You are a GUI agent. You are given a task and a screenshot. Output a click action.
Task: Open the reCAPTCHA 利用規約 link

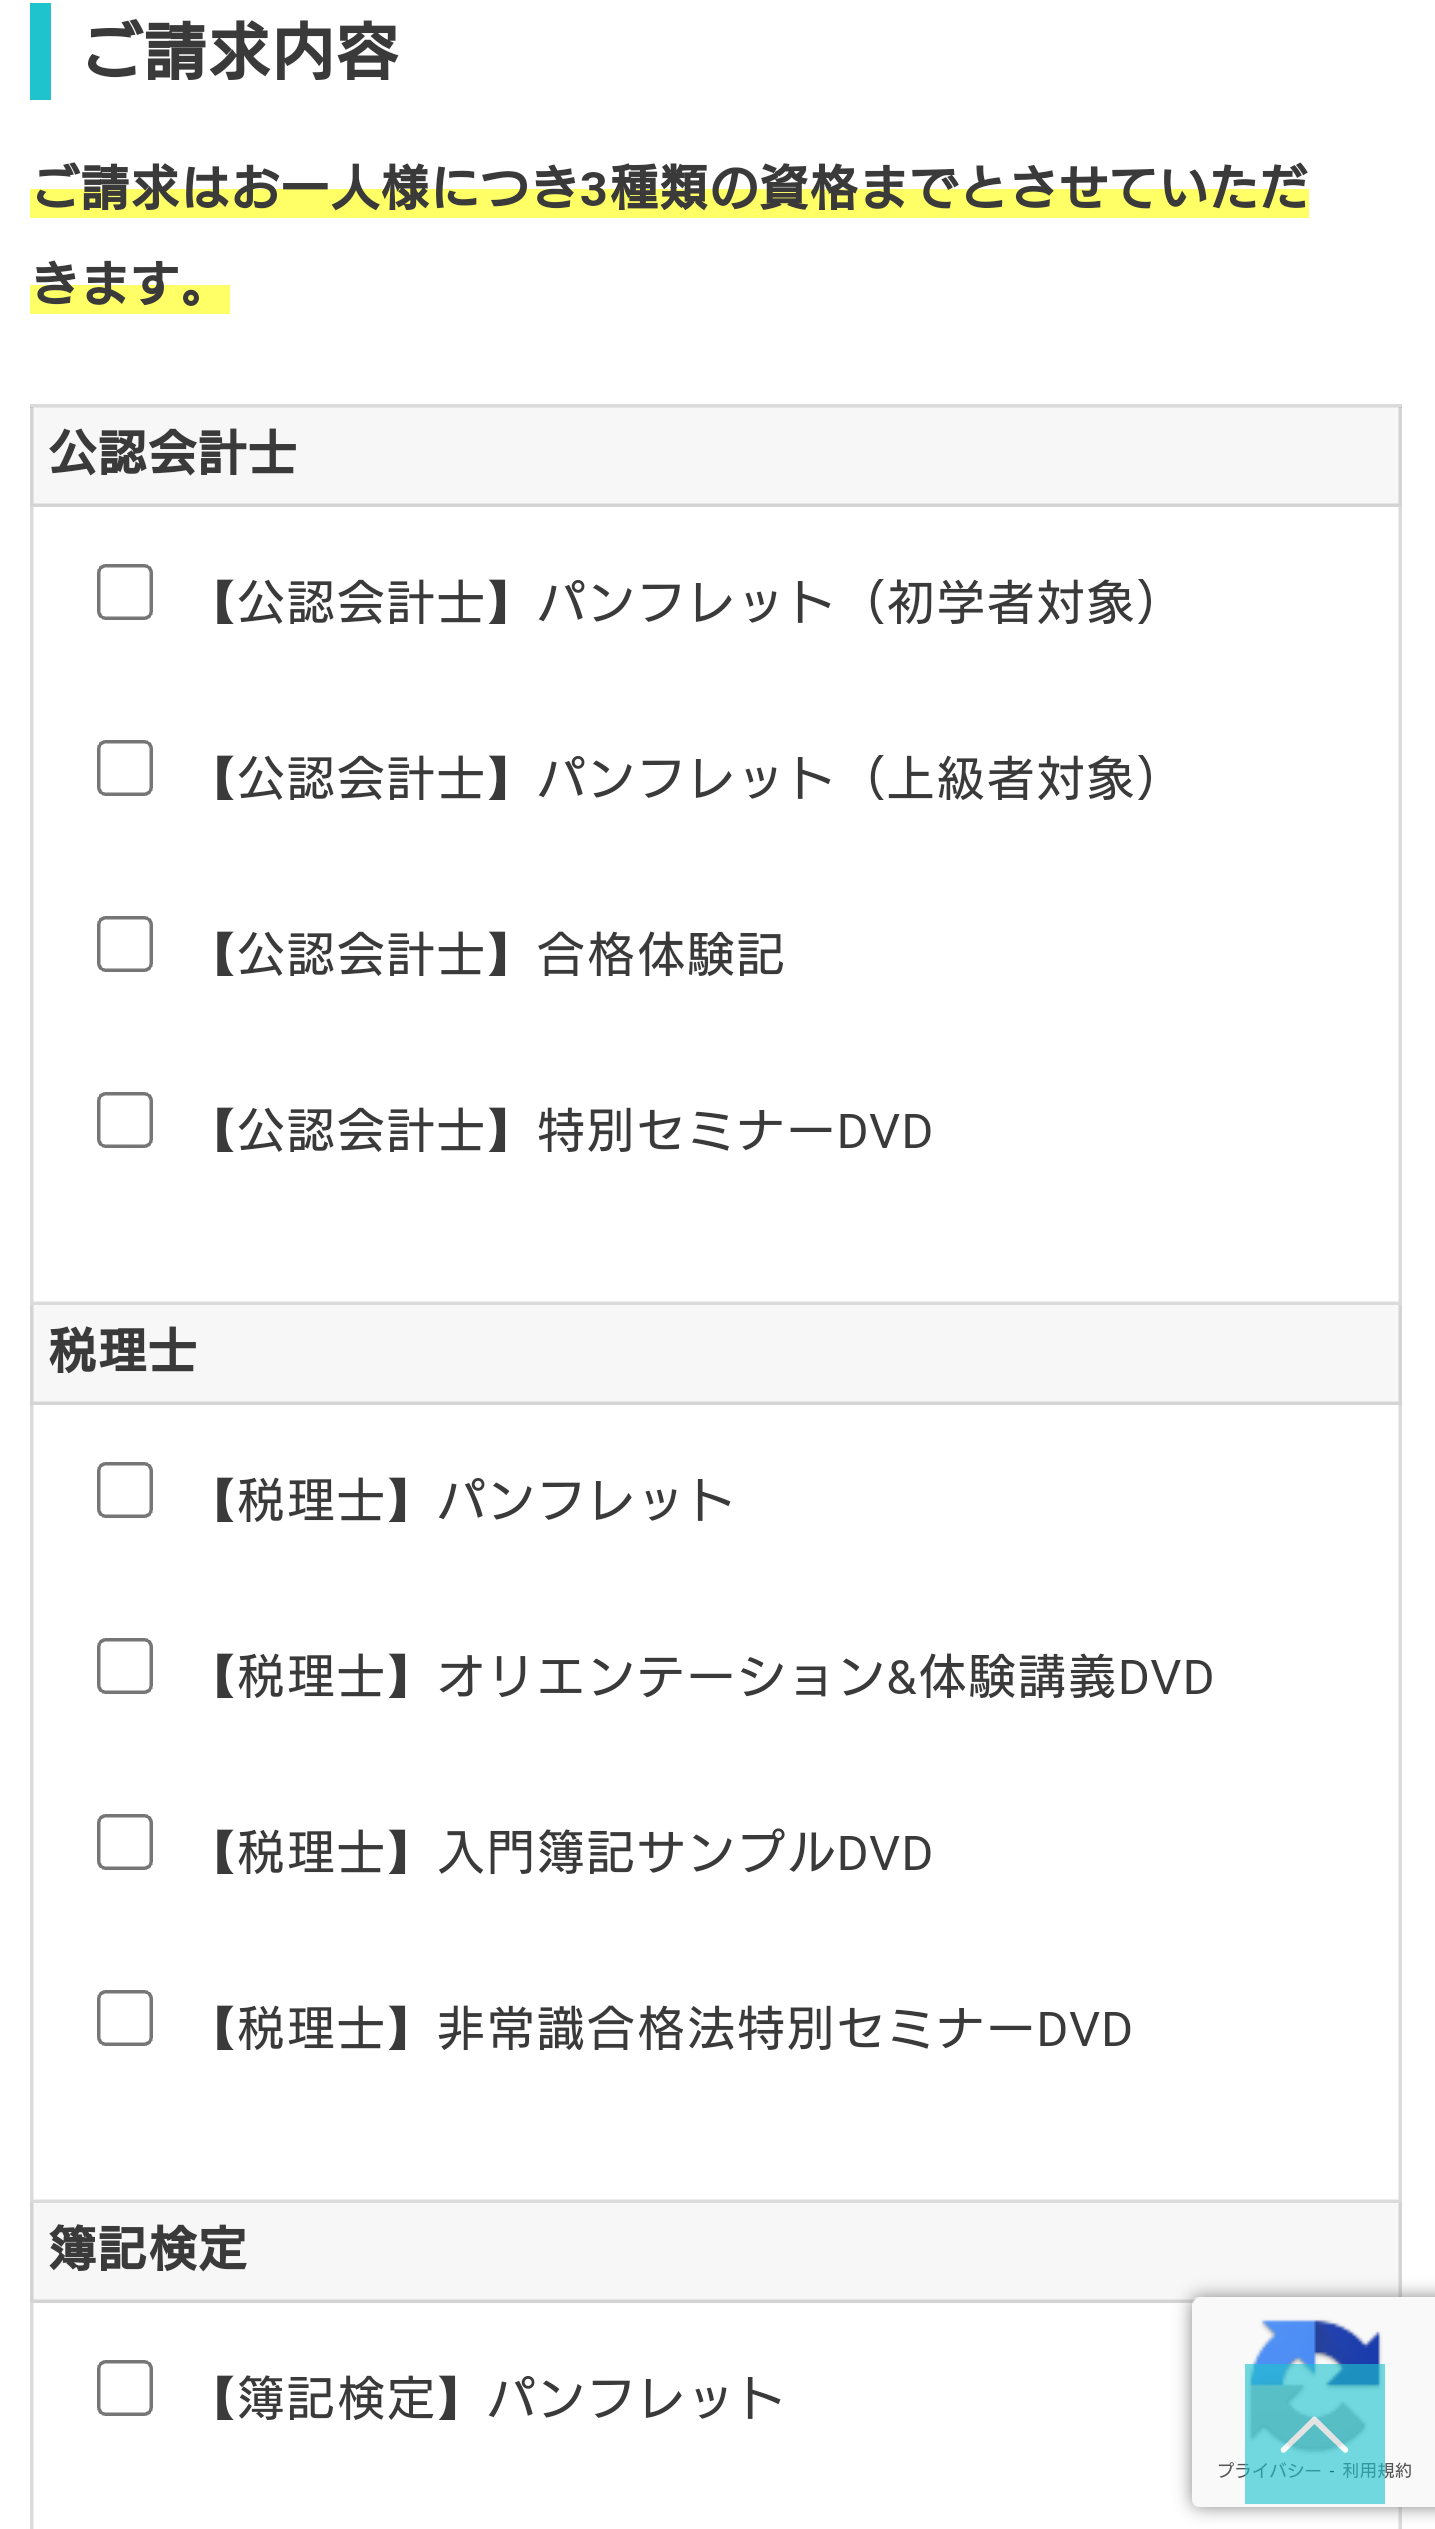pyautogui.click(x=1377, y=2470)
